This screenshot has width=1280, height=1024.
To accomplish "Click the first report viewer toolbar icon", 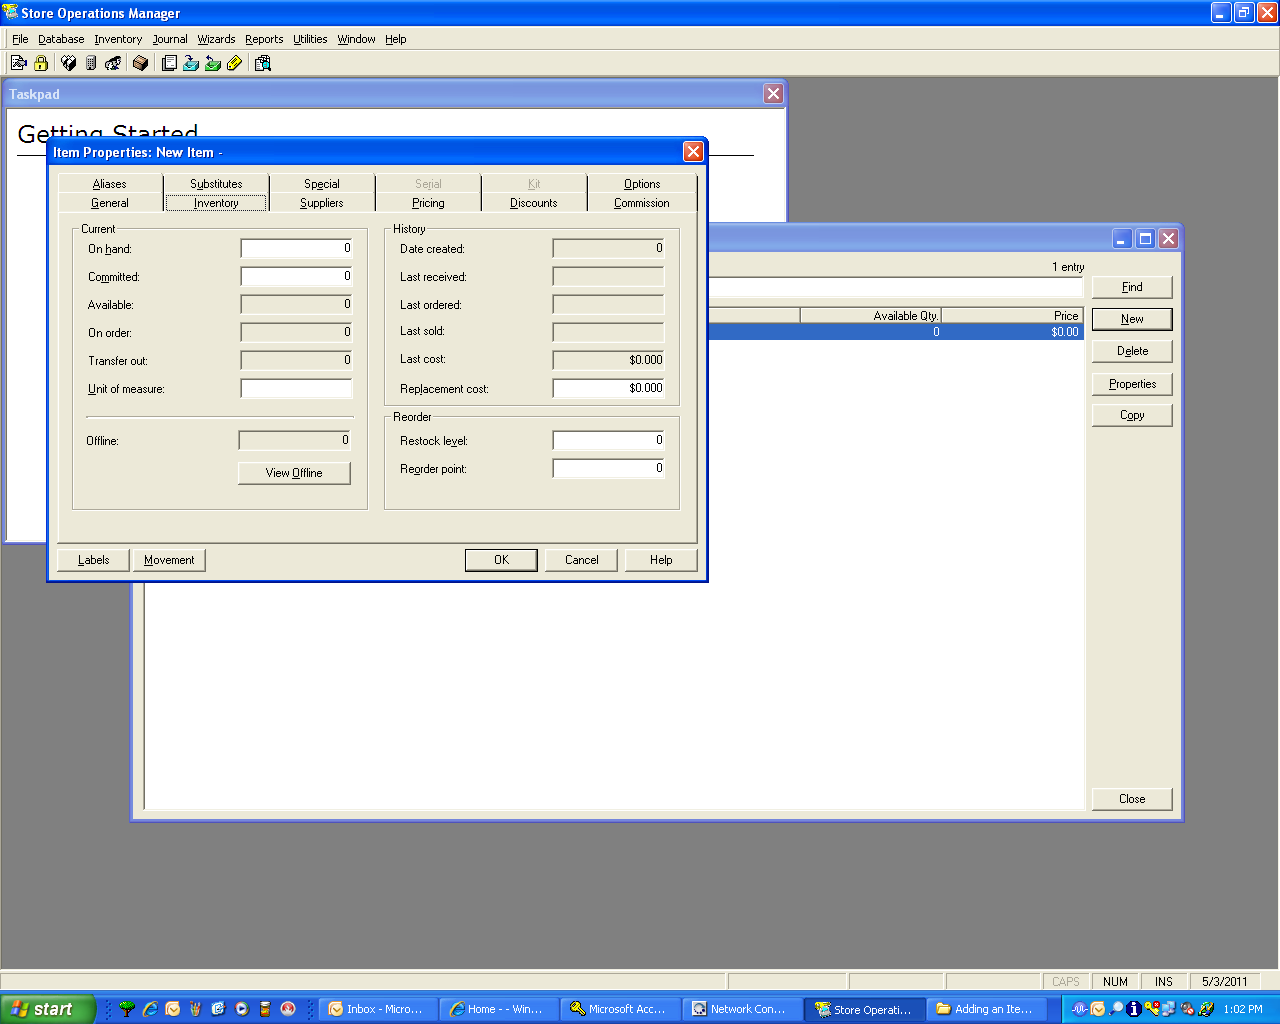I will point(18,62).
